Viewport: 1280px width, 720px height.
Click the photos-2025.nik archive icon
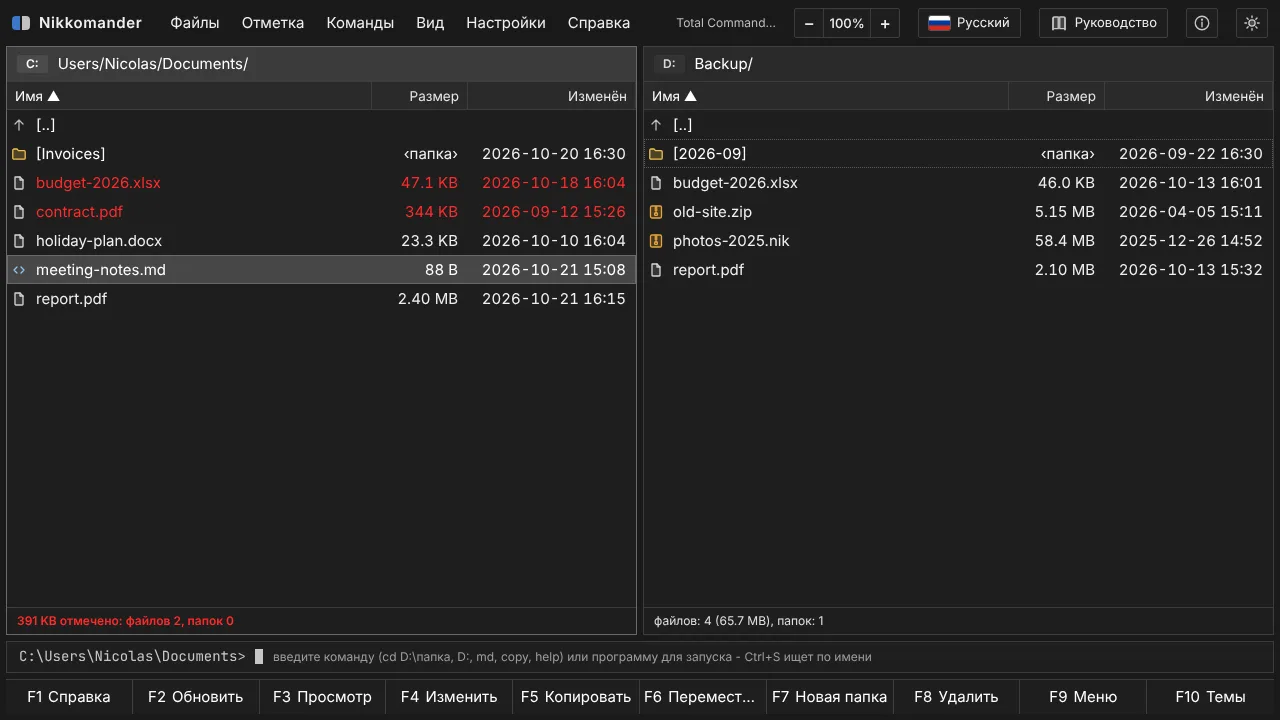pyautogui.click(x=656, y=241)
